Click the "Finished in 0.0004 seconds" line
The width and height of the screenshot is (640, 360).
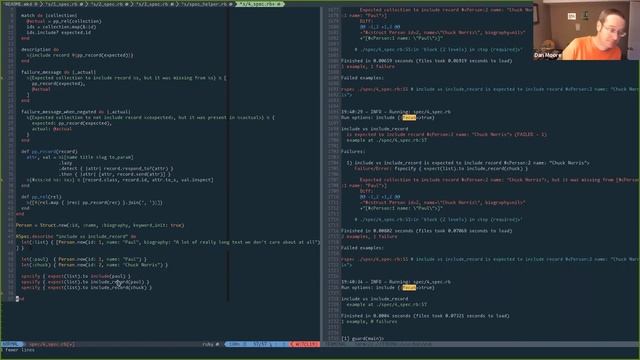pyautogui.click(x=425, y=316)
